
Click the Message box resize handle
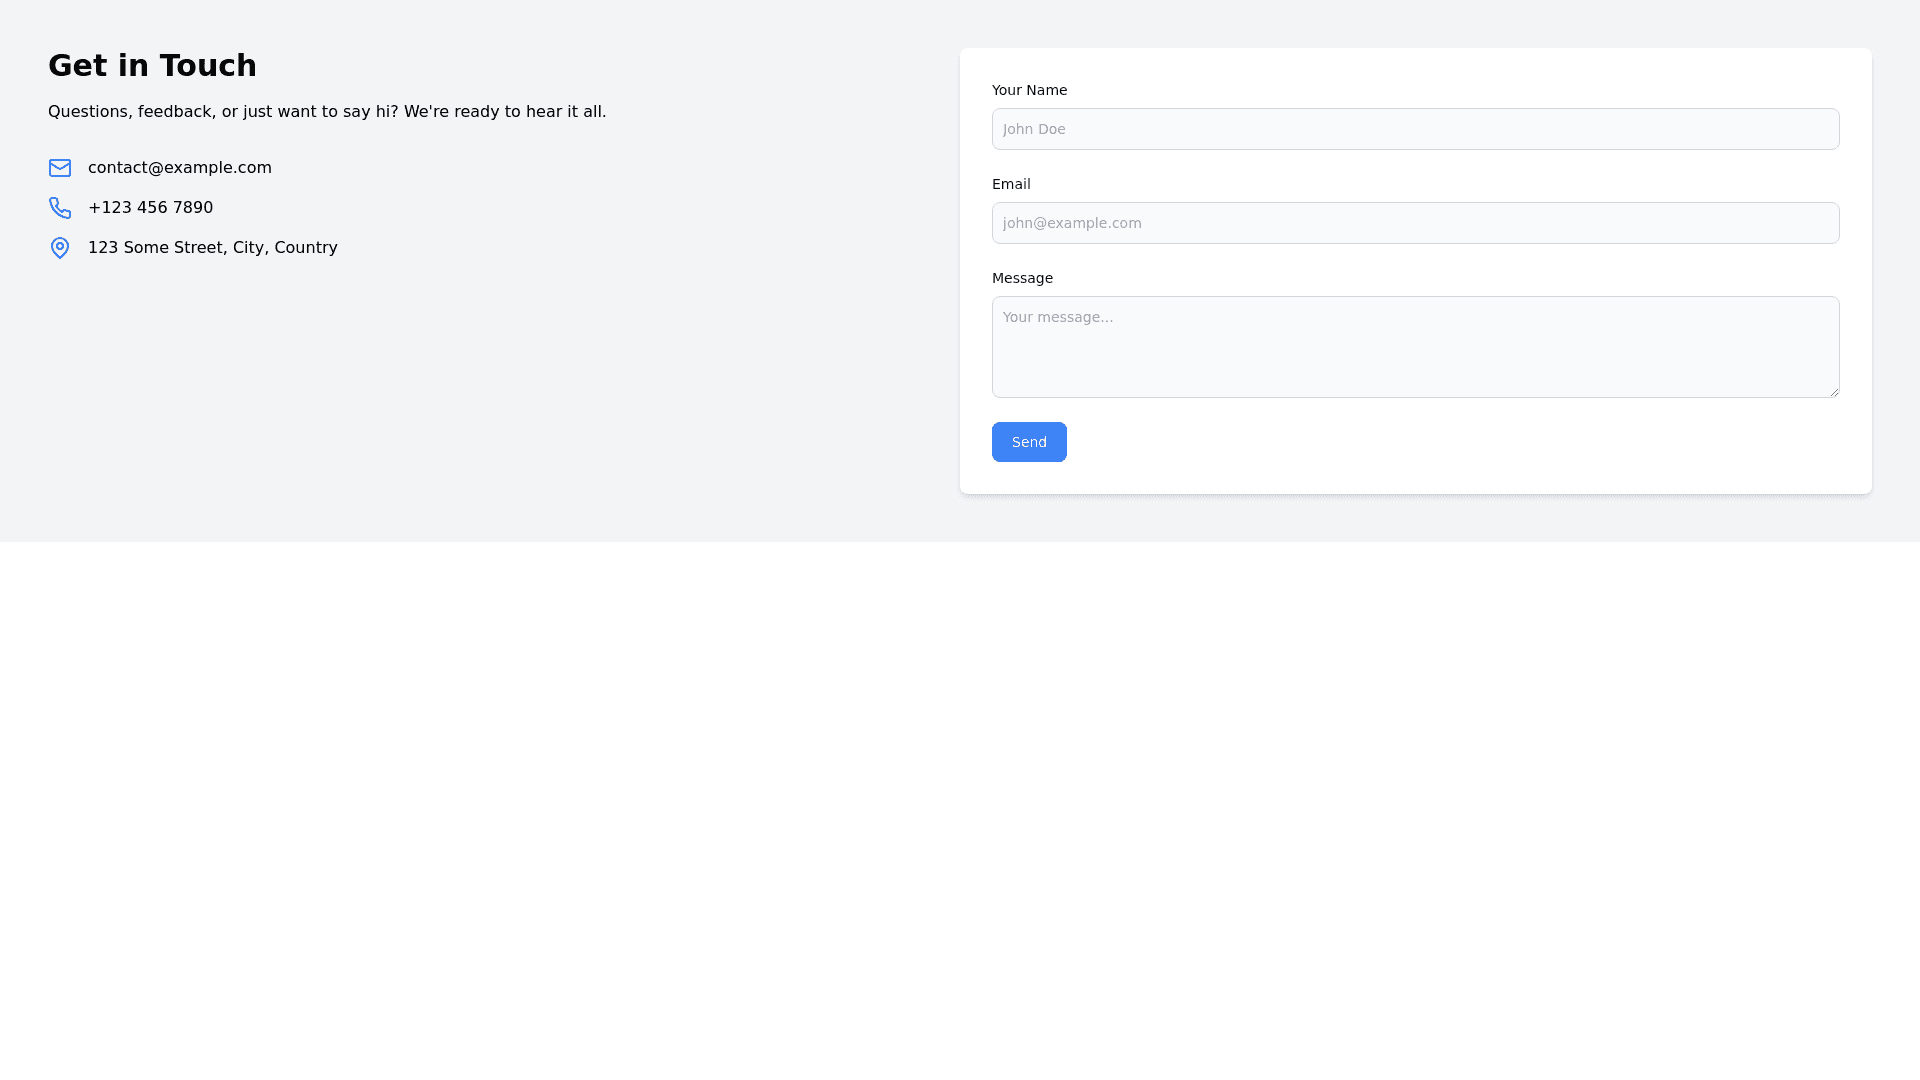(1834, 392)
